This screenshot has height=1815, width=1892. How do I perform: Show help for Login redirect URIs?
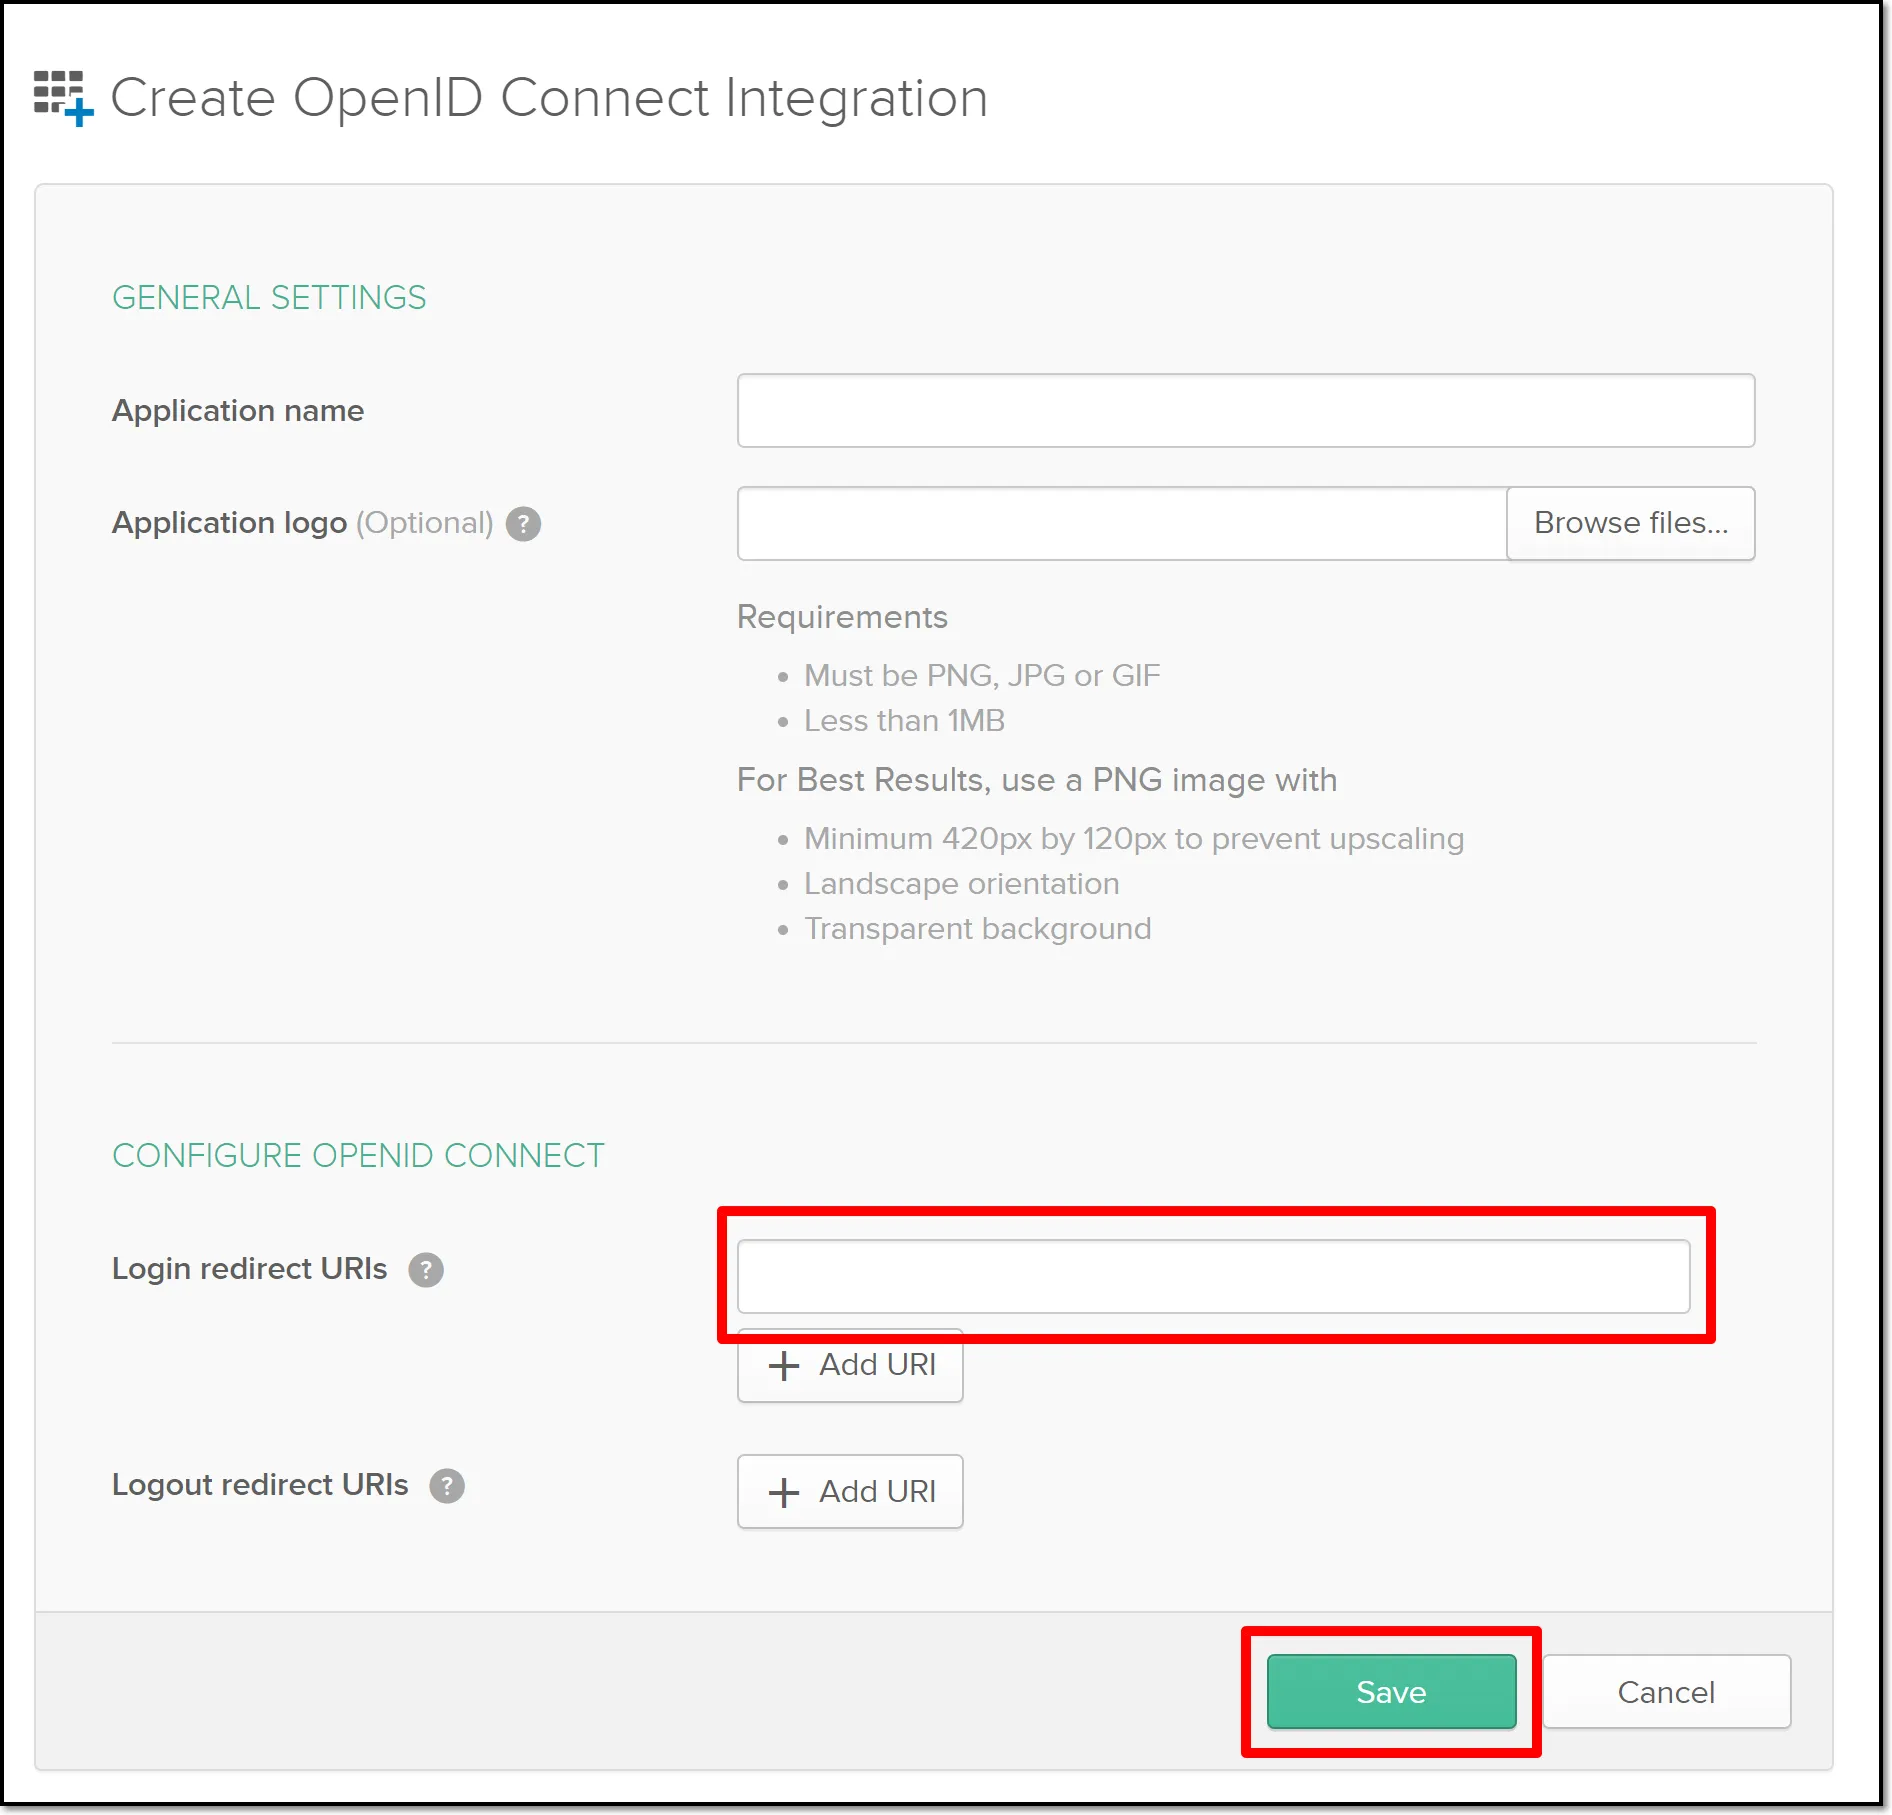[426, 1270]
